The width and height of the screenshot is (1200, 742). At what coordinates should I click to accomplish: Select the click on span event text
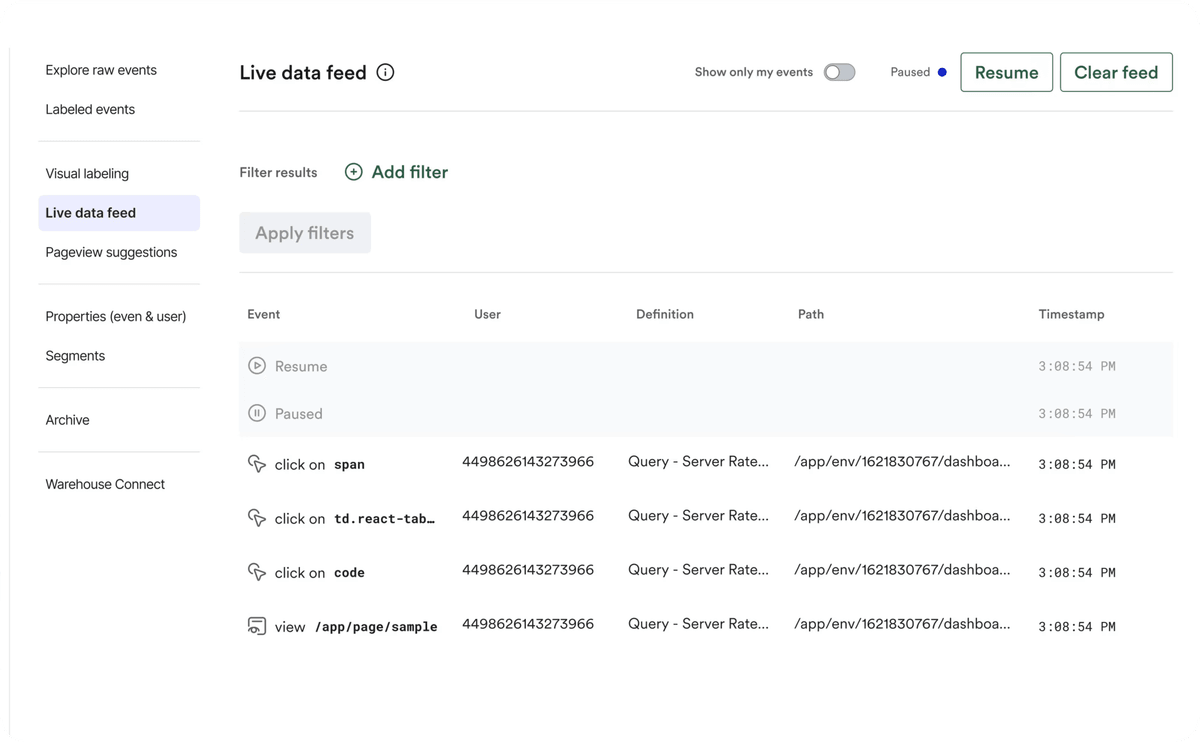[x=320, y=464]
